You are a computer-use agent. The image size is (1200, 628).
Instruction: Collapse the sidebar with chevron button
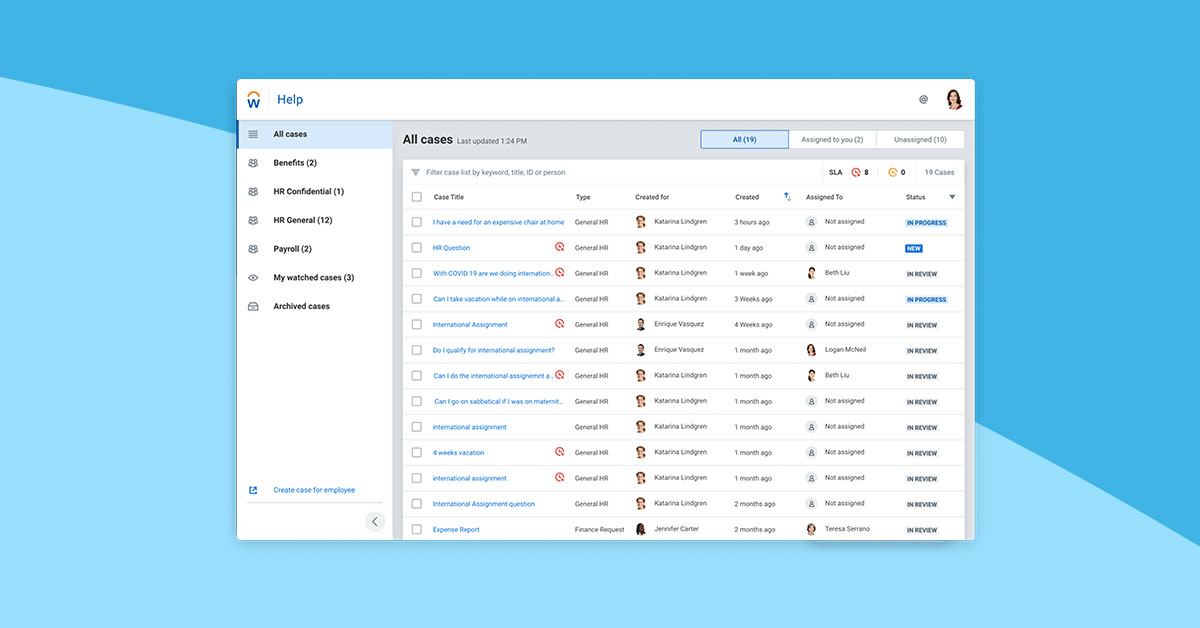[375, 521]
